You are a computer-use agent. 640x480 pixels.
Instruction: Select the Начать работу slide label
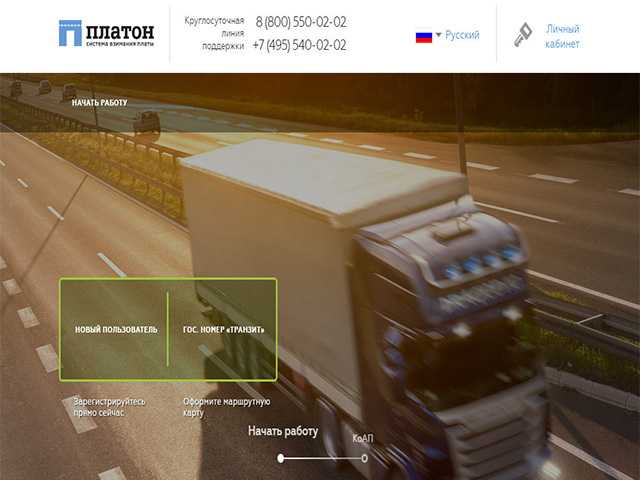(283, 431)
